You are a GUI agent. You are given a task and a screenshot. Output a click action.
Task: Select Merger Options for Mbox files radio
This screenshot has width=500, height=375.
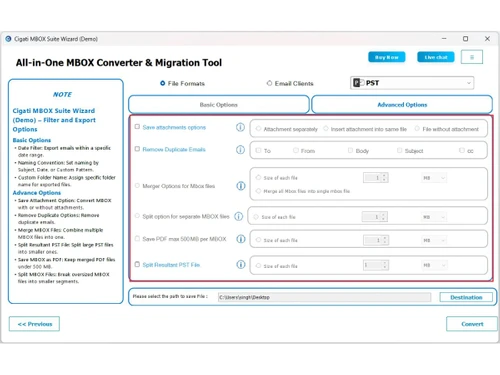pyautogui.click(x=137, y=185)
